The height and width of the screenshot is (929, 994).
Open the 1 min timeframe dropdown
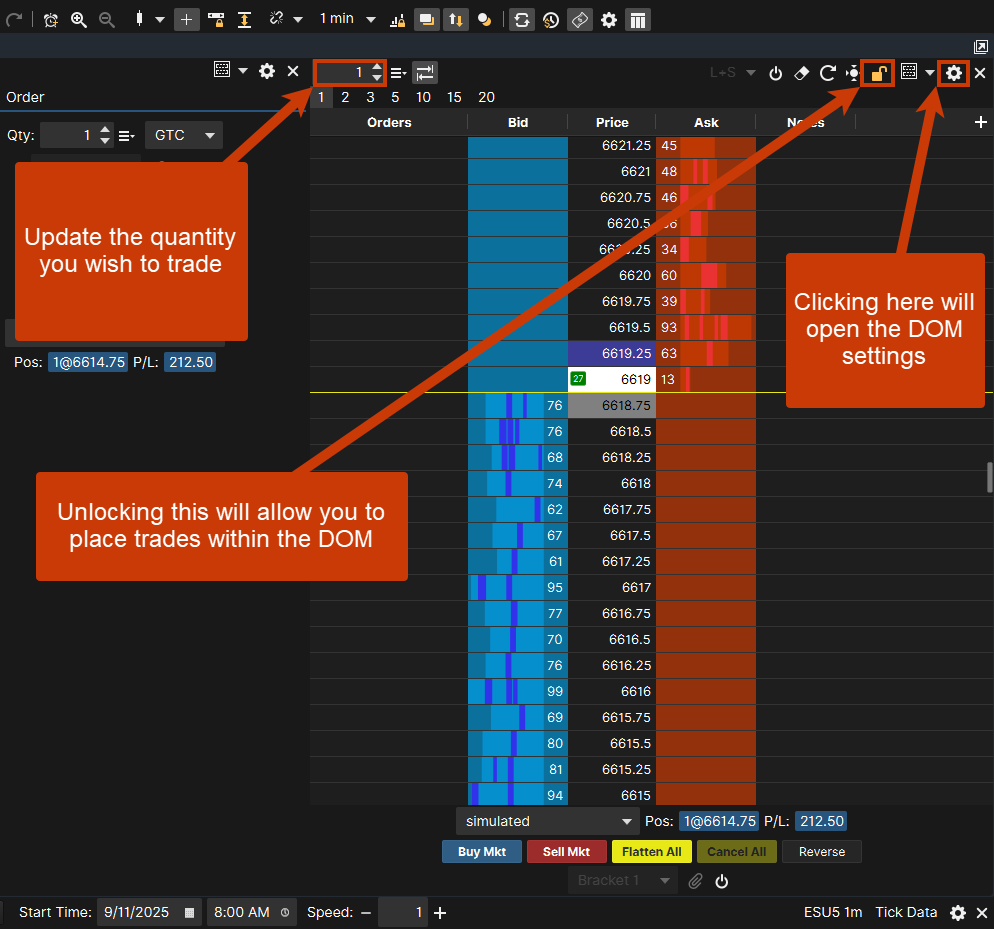pyautogui.click(x=347, y=19)
